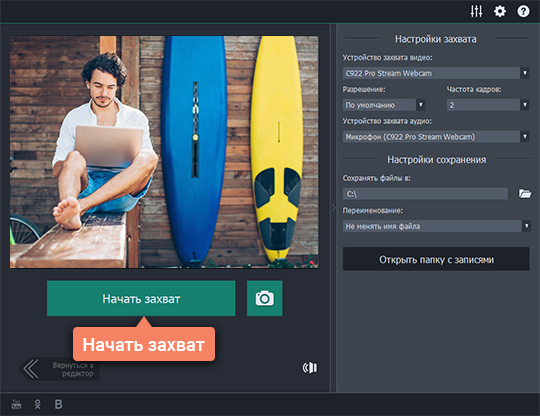Viewport: 540px width, 416px height.
Task: Toggle the audio speaker icon below preview
Action: point(310,368)
